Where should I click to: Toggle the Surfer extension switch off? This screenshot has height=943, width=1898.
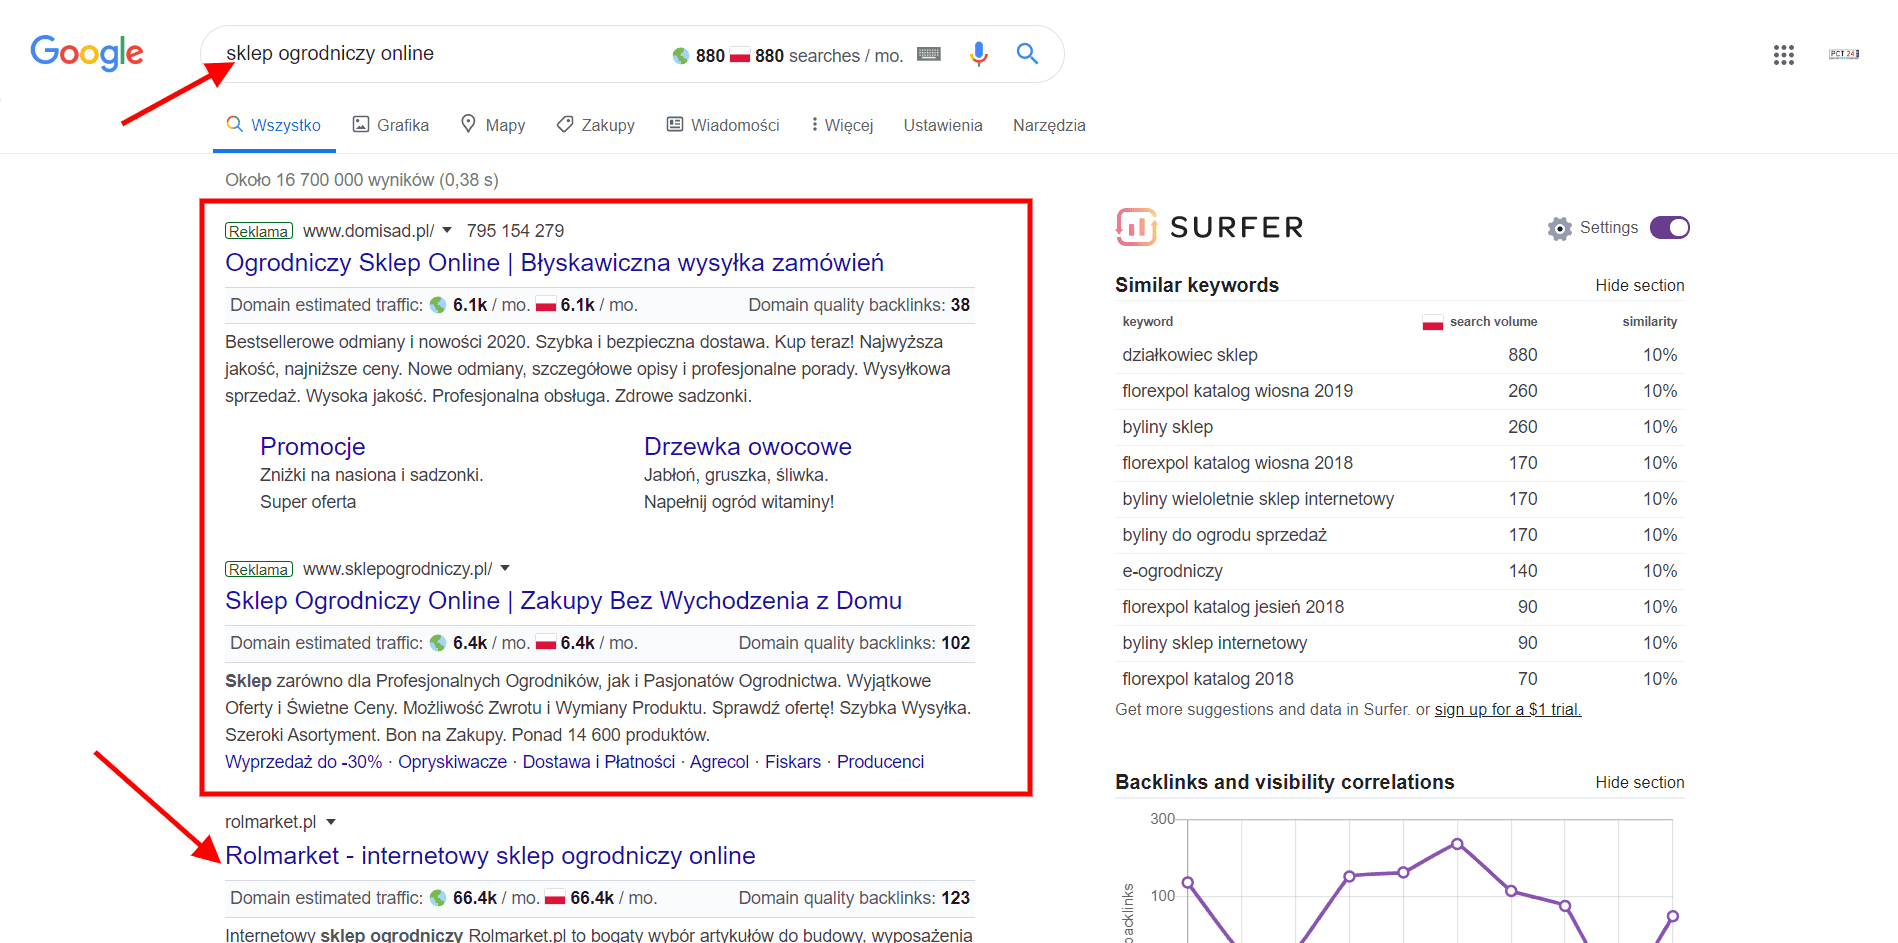coord(1669,228)
